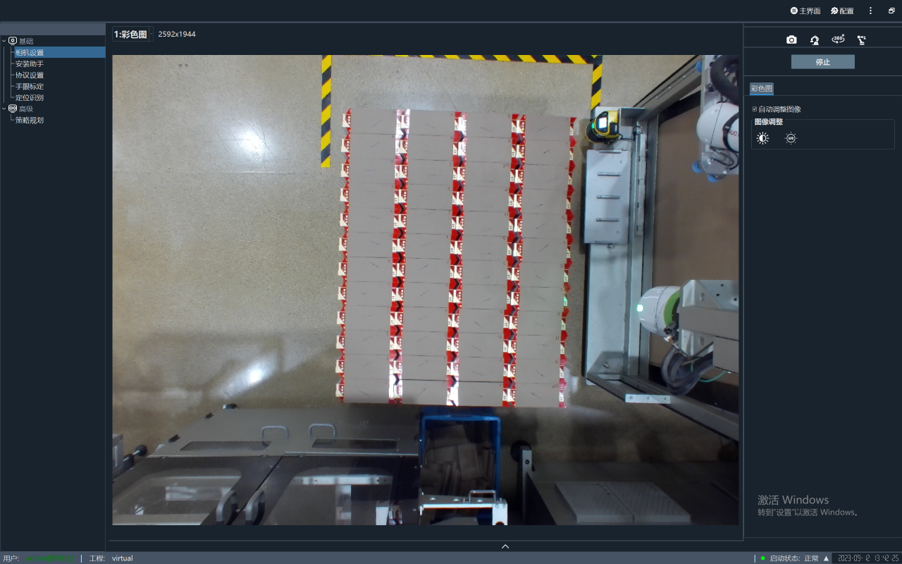The width and height of the screenshot is (902, 564).
Task: Click the exposure sun adjustment icon
Action: [791, 138]
